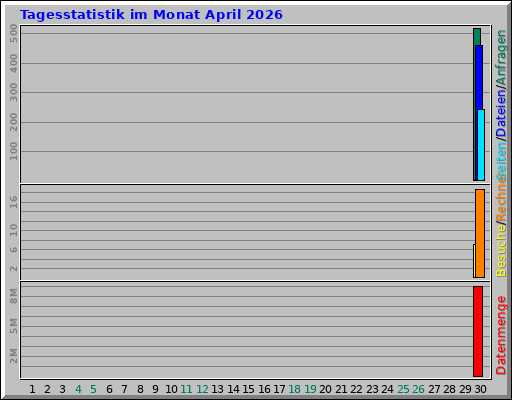This screenshot has height=400, width=512.
Task: Click the 'Datenmenge' legend label
Action: (501, 335)
